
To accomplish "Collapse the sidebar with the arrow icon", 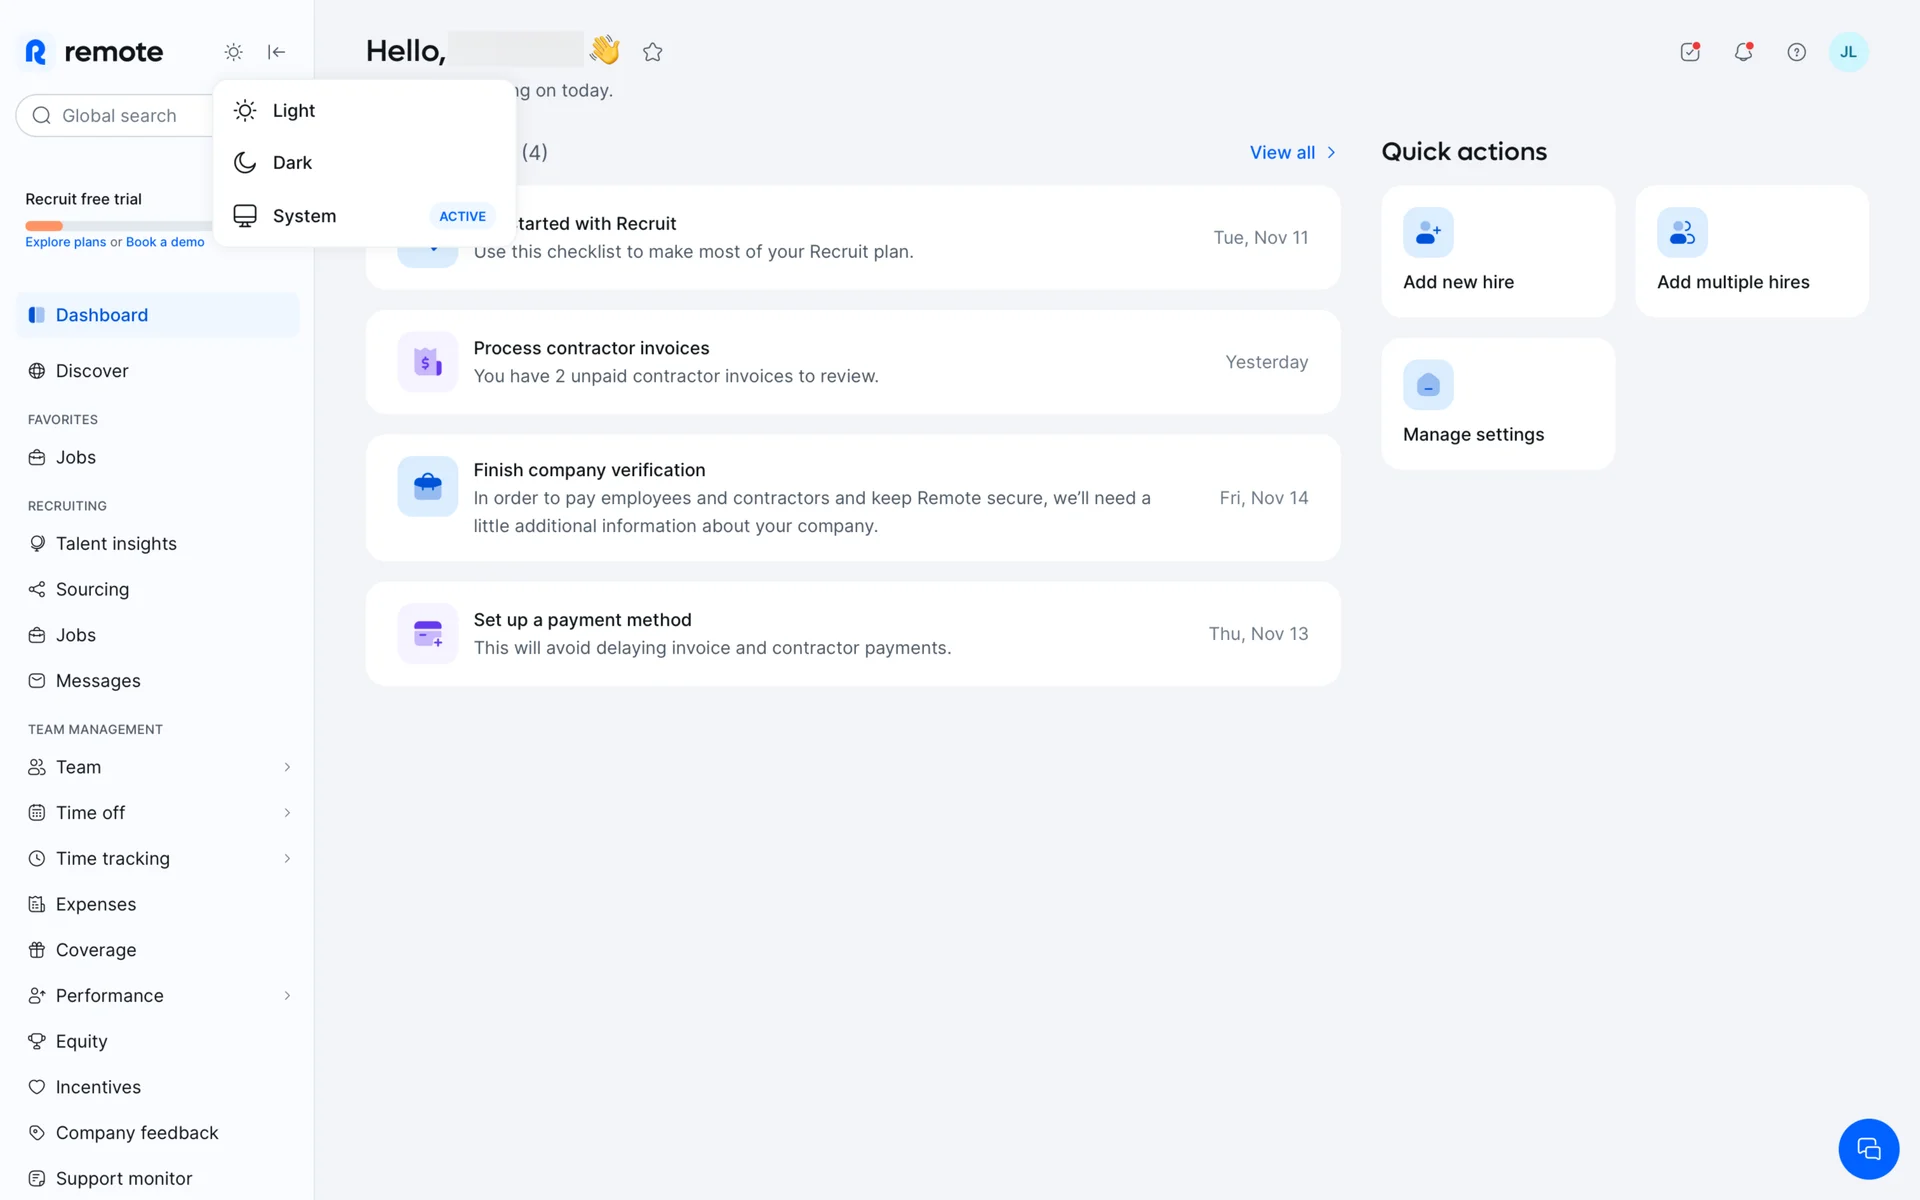I will tap(277, 52).
